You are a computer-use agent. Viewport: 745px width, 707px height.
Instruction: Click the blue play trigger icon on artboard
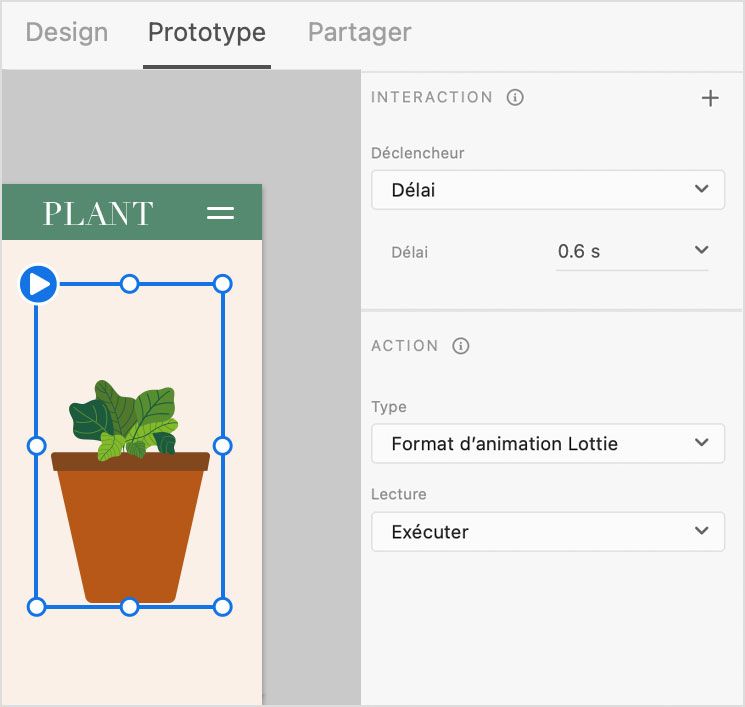38,284
